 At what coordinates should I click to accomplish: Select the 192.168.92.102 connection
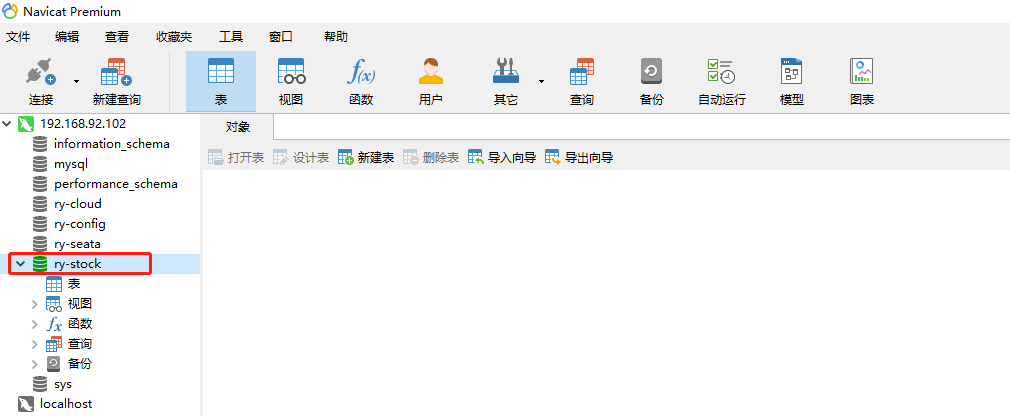click(83, 123)
